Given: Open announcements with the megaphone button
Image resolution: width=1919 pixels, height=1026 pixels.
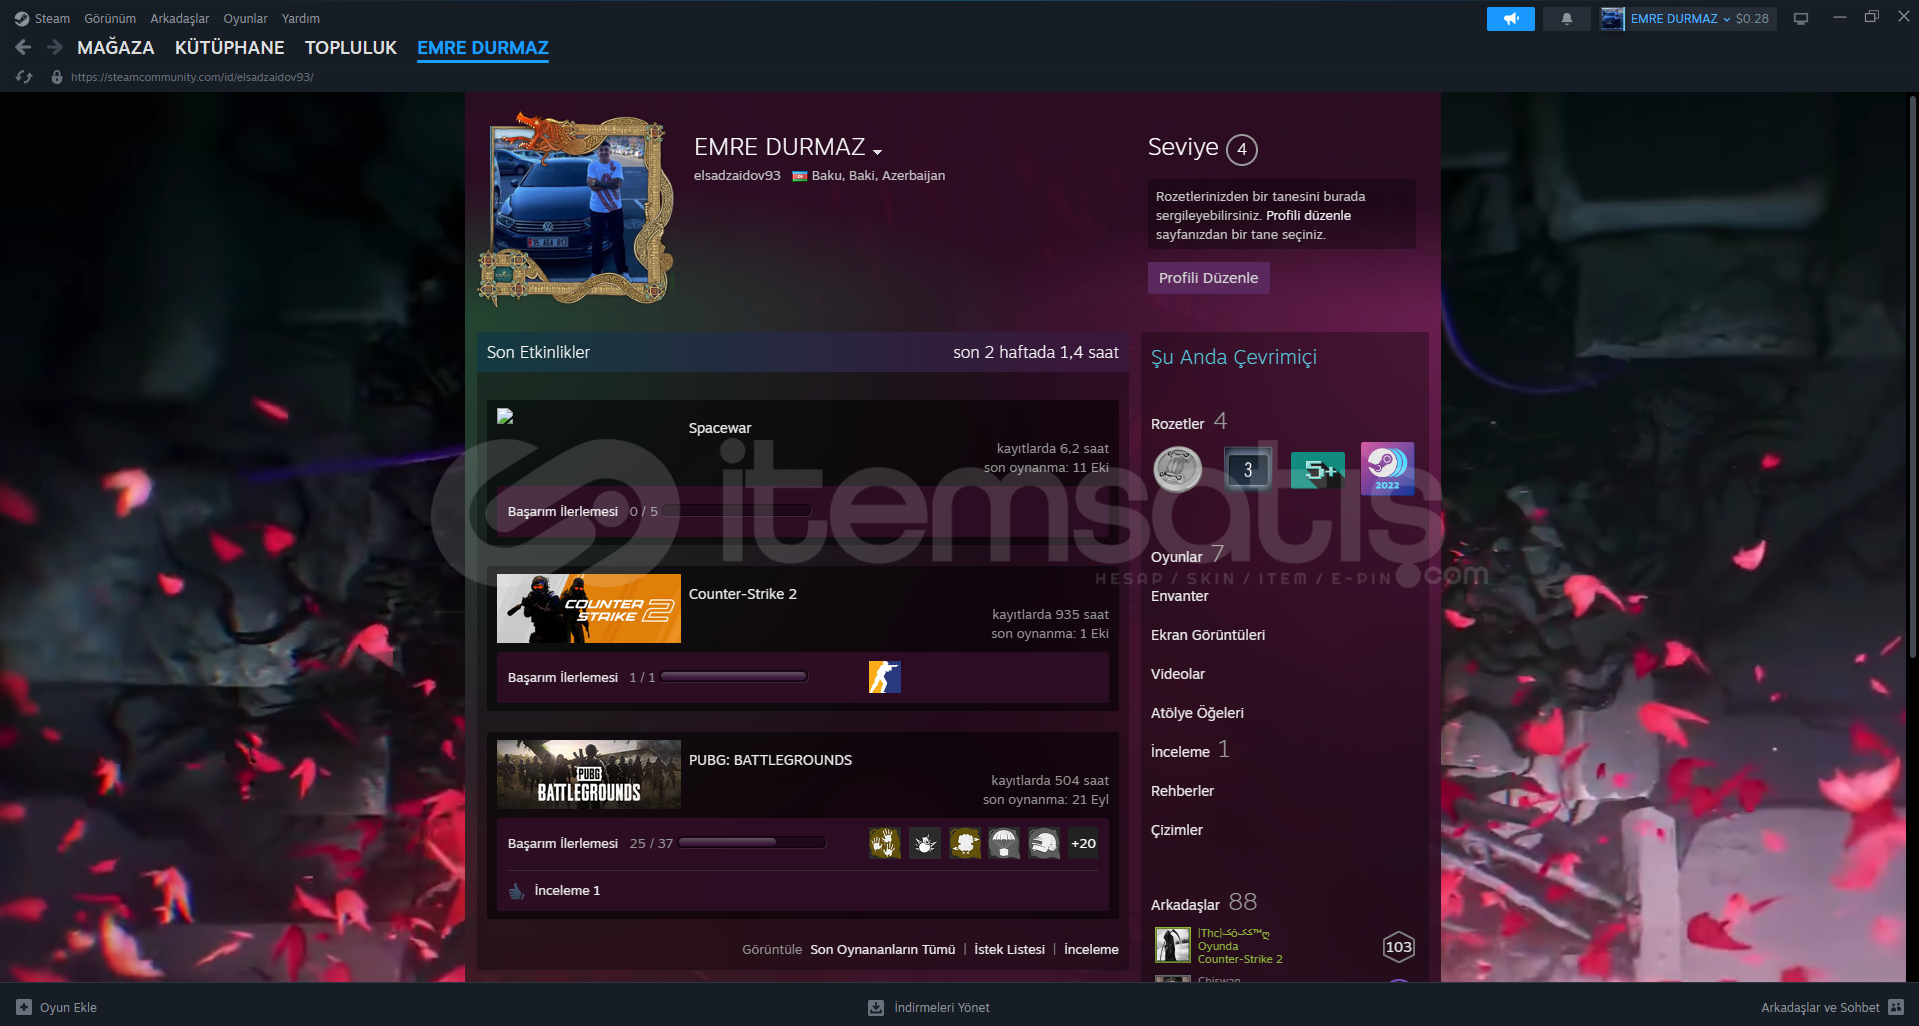Looking at the screenshot, I should (1510, 19).
